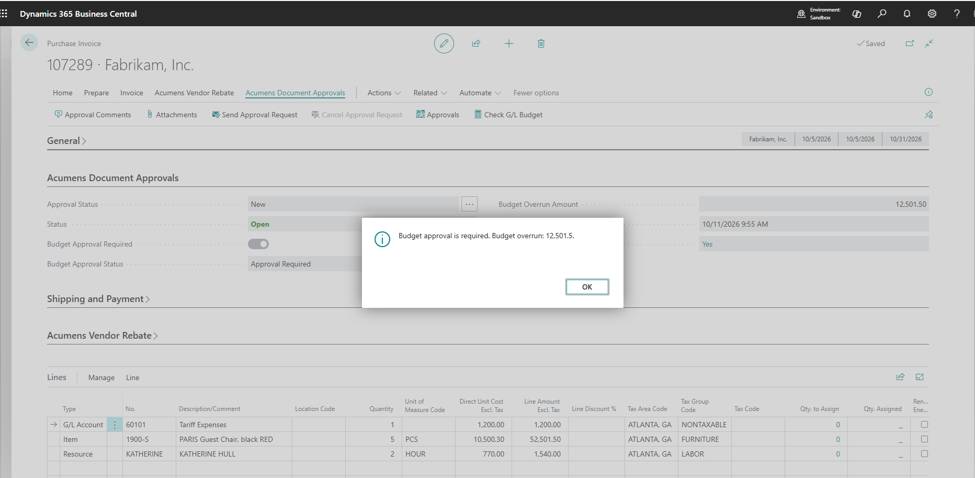
Task: Open the Actions dropdown menu
Action: coord(384,93)
